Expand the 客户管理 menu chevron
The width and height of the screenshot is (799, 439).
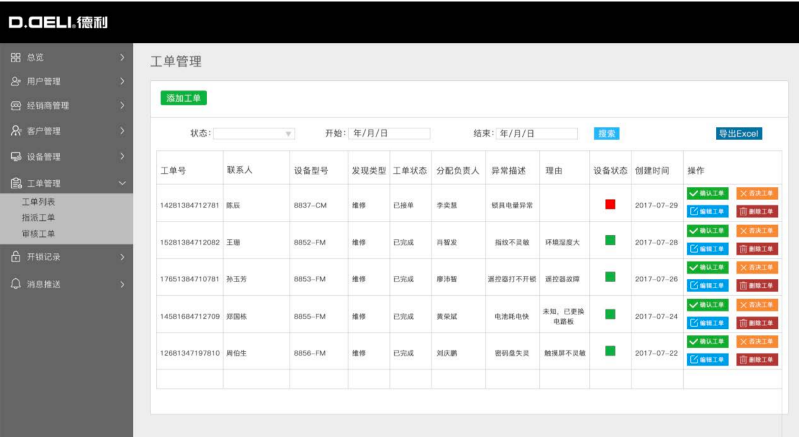coord(122,131)
